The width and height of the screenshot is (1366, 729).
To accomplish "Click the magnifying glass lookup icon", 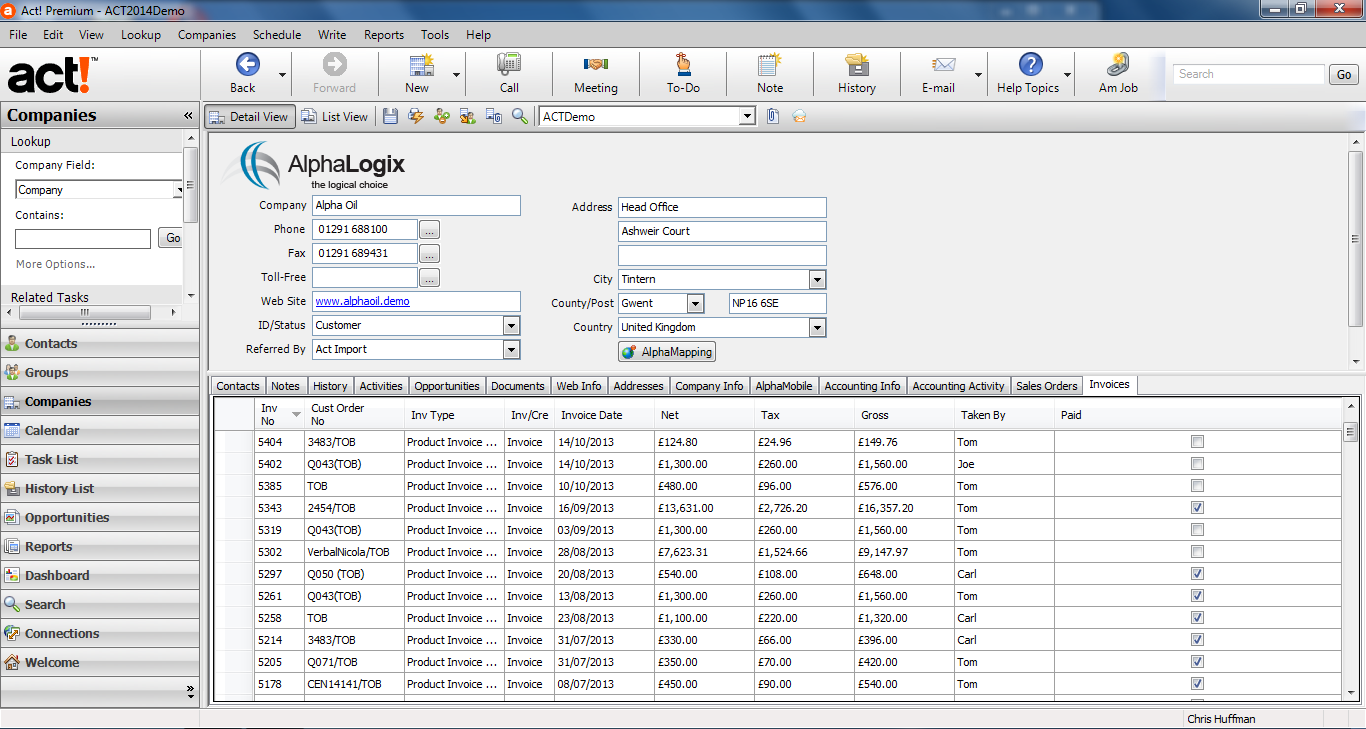I will [x=520, y=117].
